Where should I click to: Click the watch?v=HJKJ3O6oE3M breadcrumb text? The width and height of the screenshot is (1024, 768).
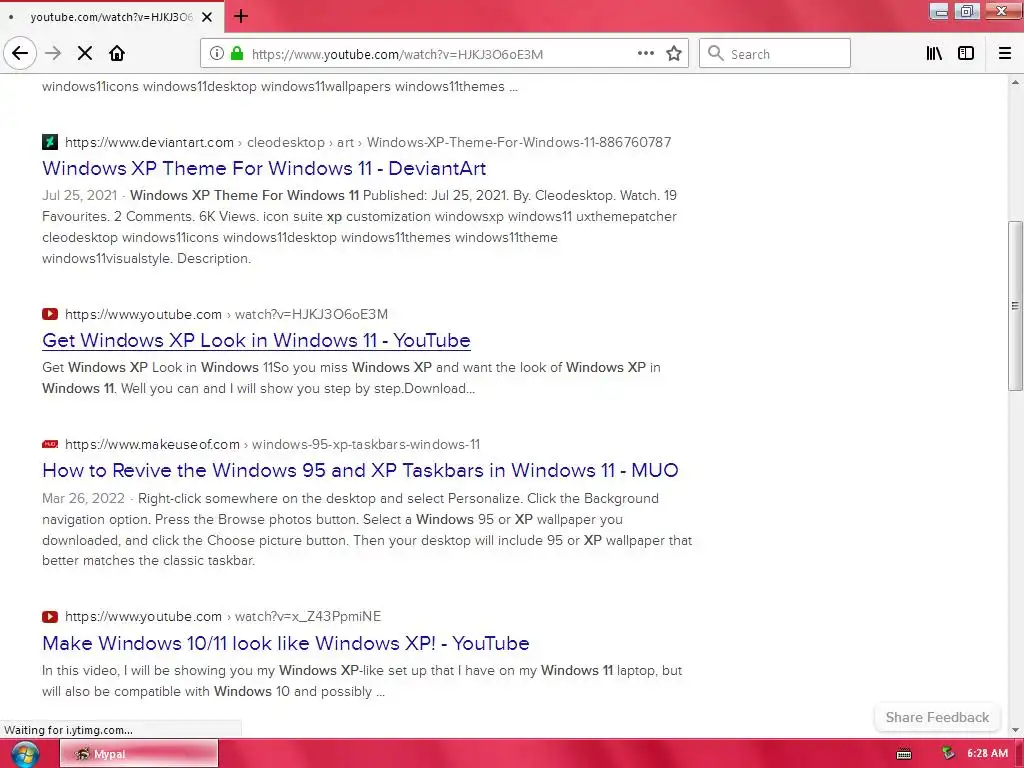click(311, 314)
